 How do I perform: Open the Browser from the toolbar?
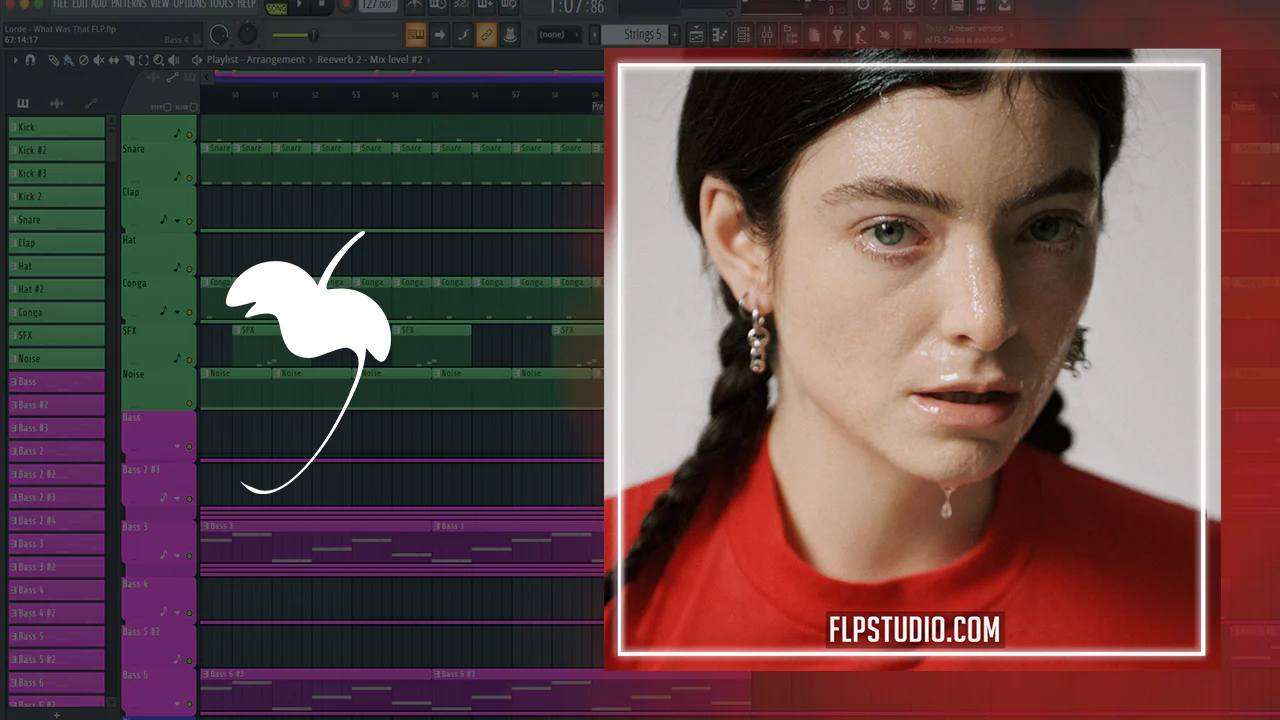pyautogui.click(x=790, y=35)
